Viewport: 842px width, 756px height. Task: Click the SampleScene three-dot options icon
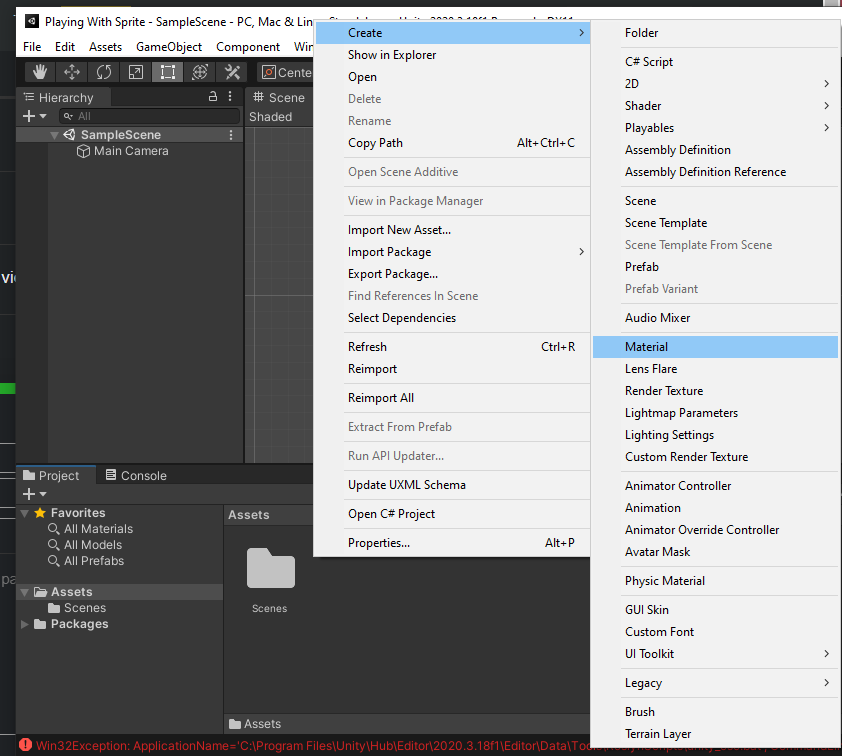[x=231, y=135]
